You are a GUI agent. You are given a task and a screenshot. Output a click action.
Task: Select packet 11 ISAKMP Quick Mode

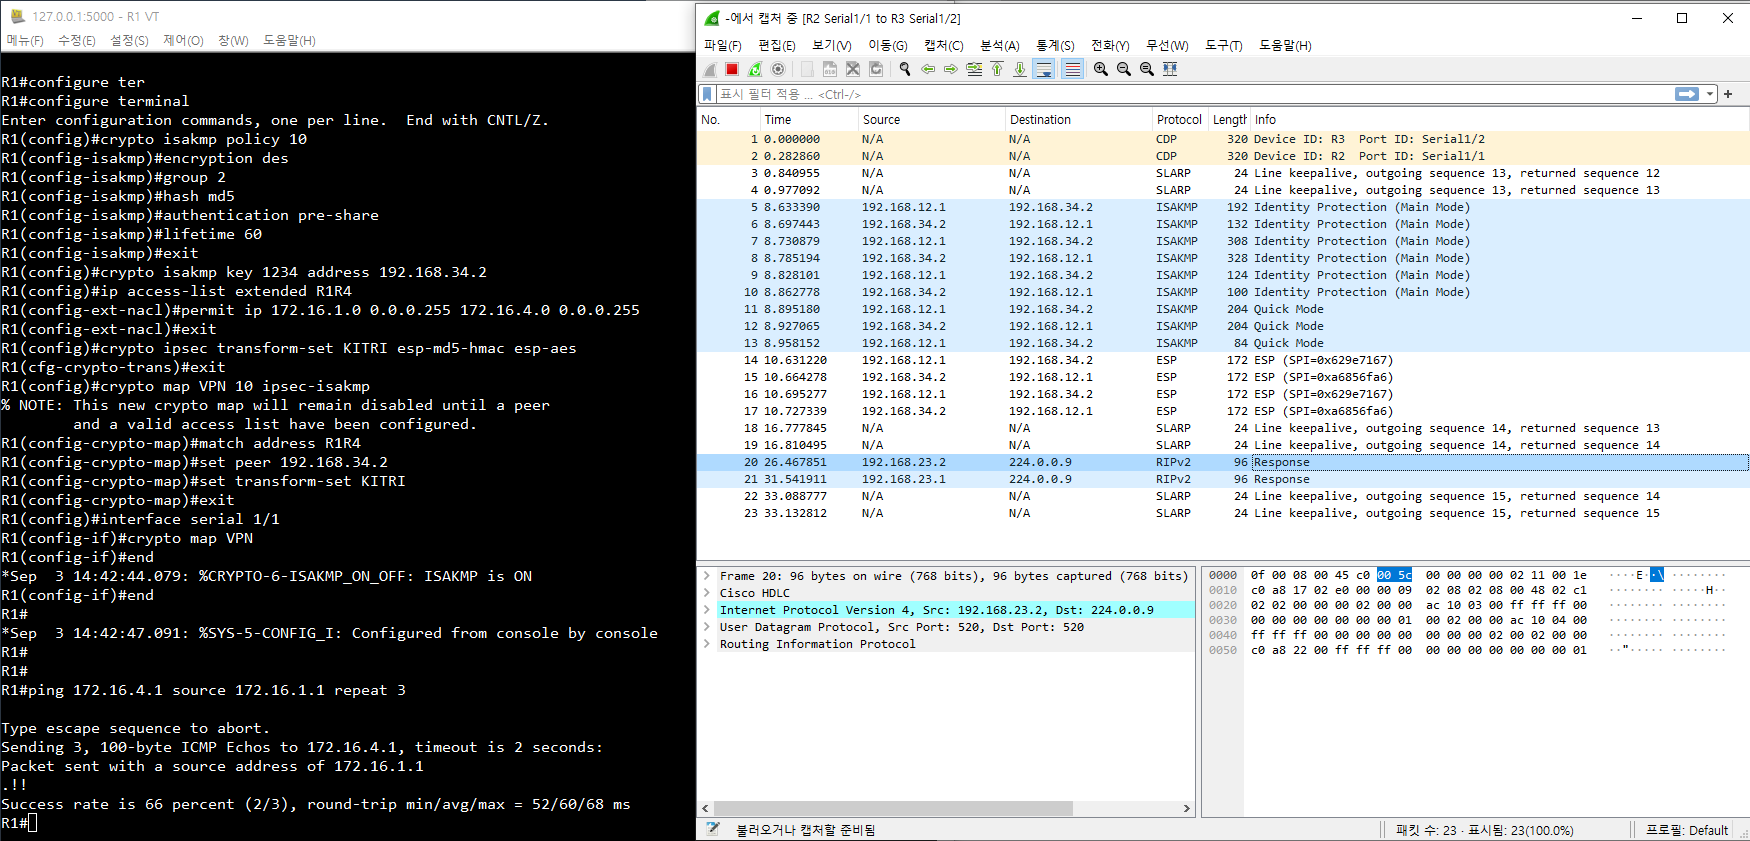[1223, 309]
